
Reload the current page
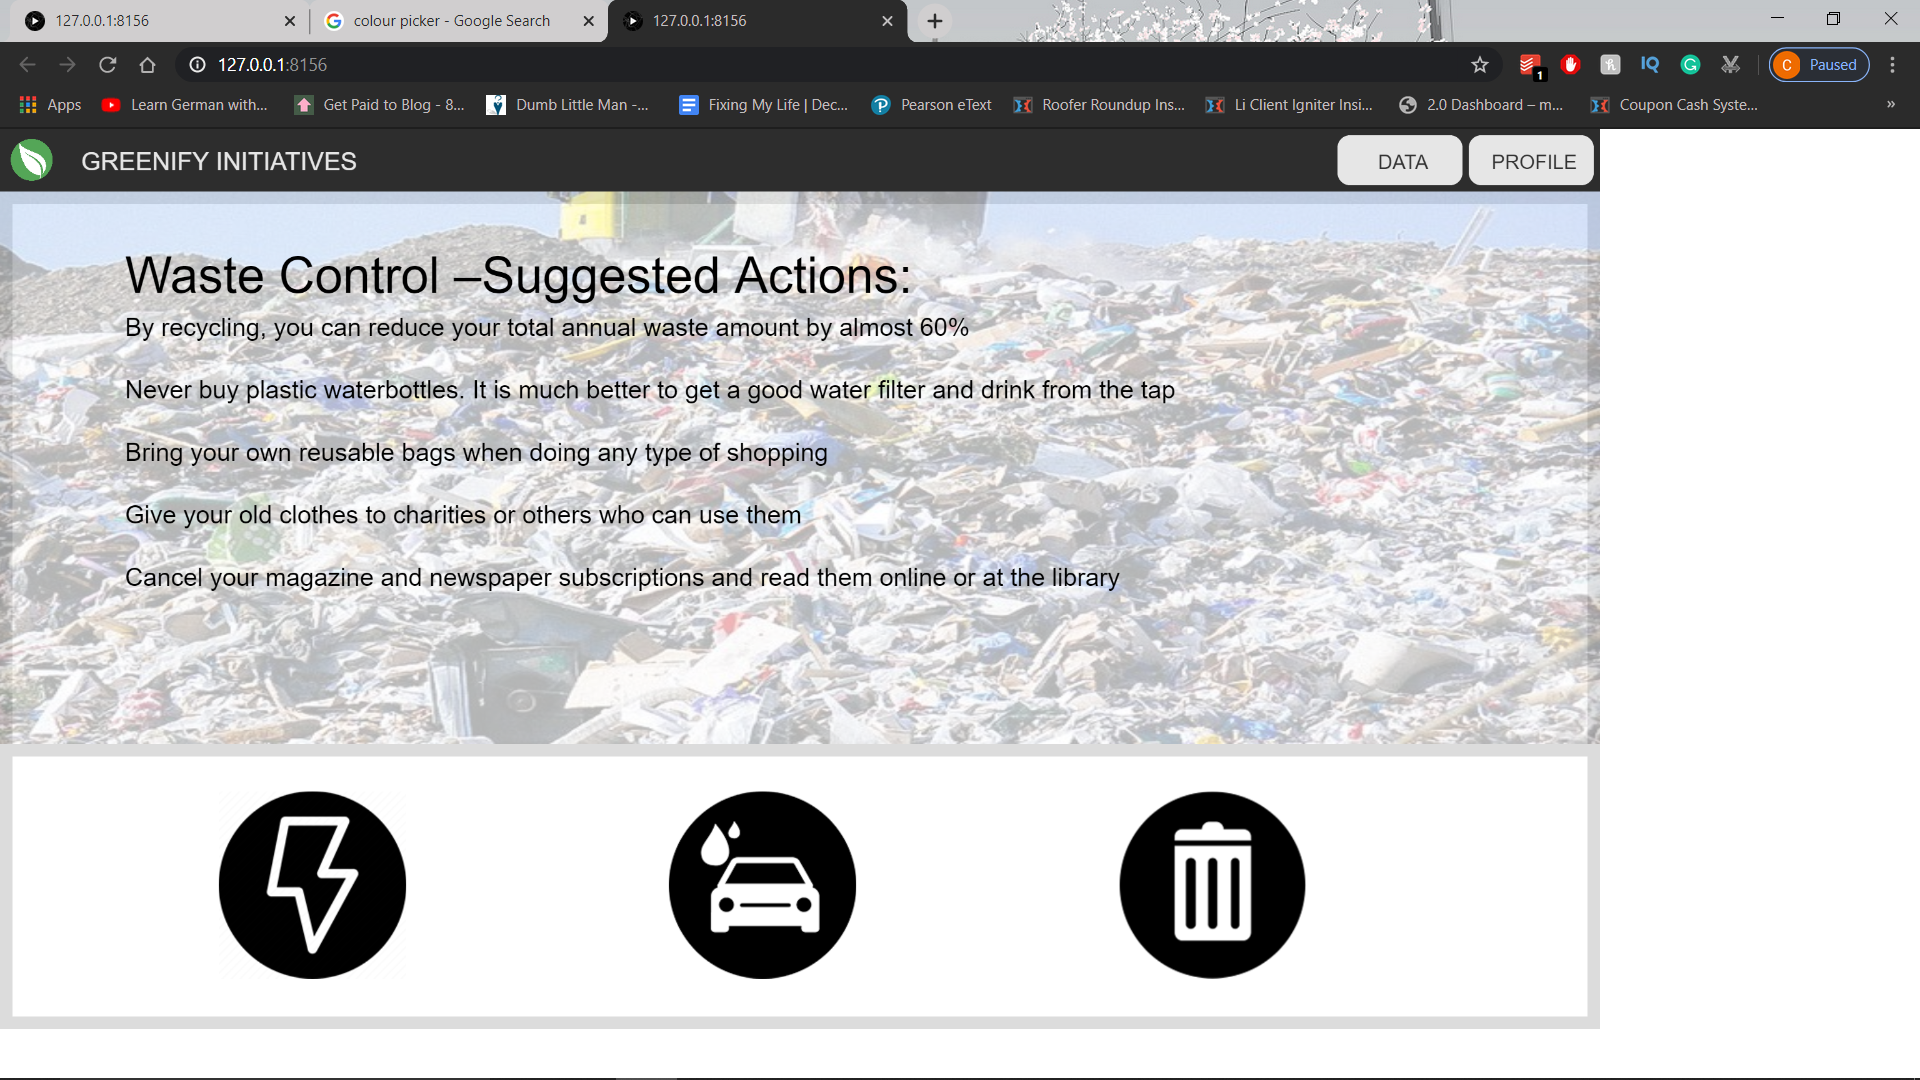(108, 65)
